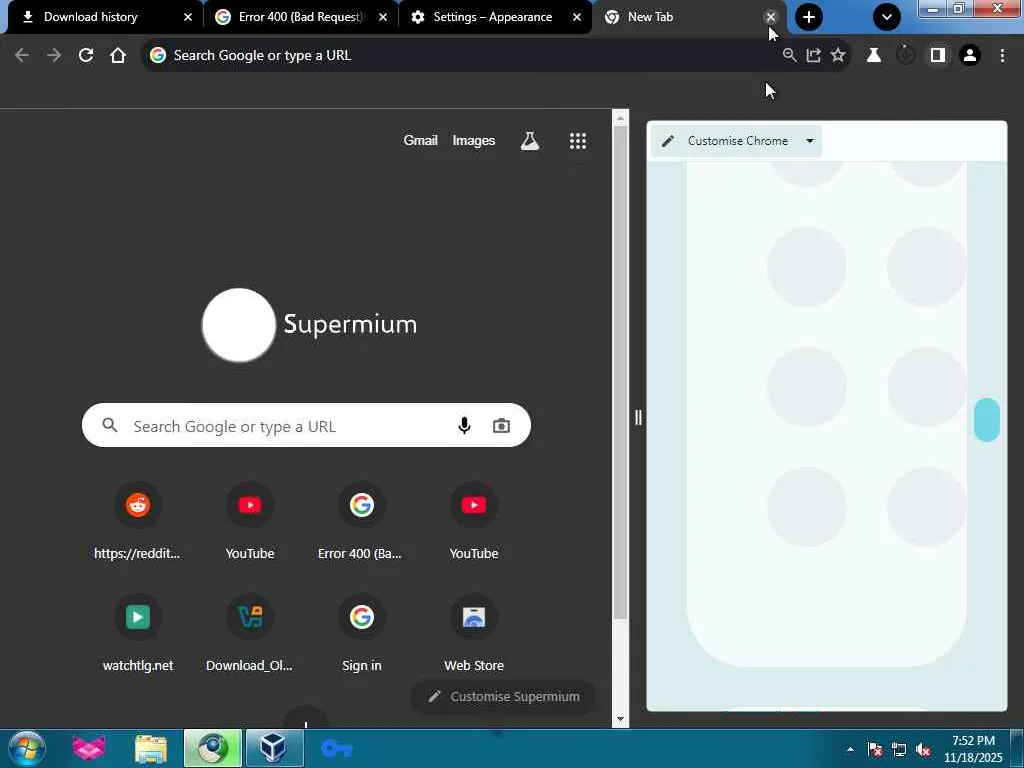
Task: Open the Error 400 (Ba... shortcut
Action: [x=361, y=520]
